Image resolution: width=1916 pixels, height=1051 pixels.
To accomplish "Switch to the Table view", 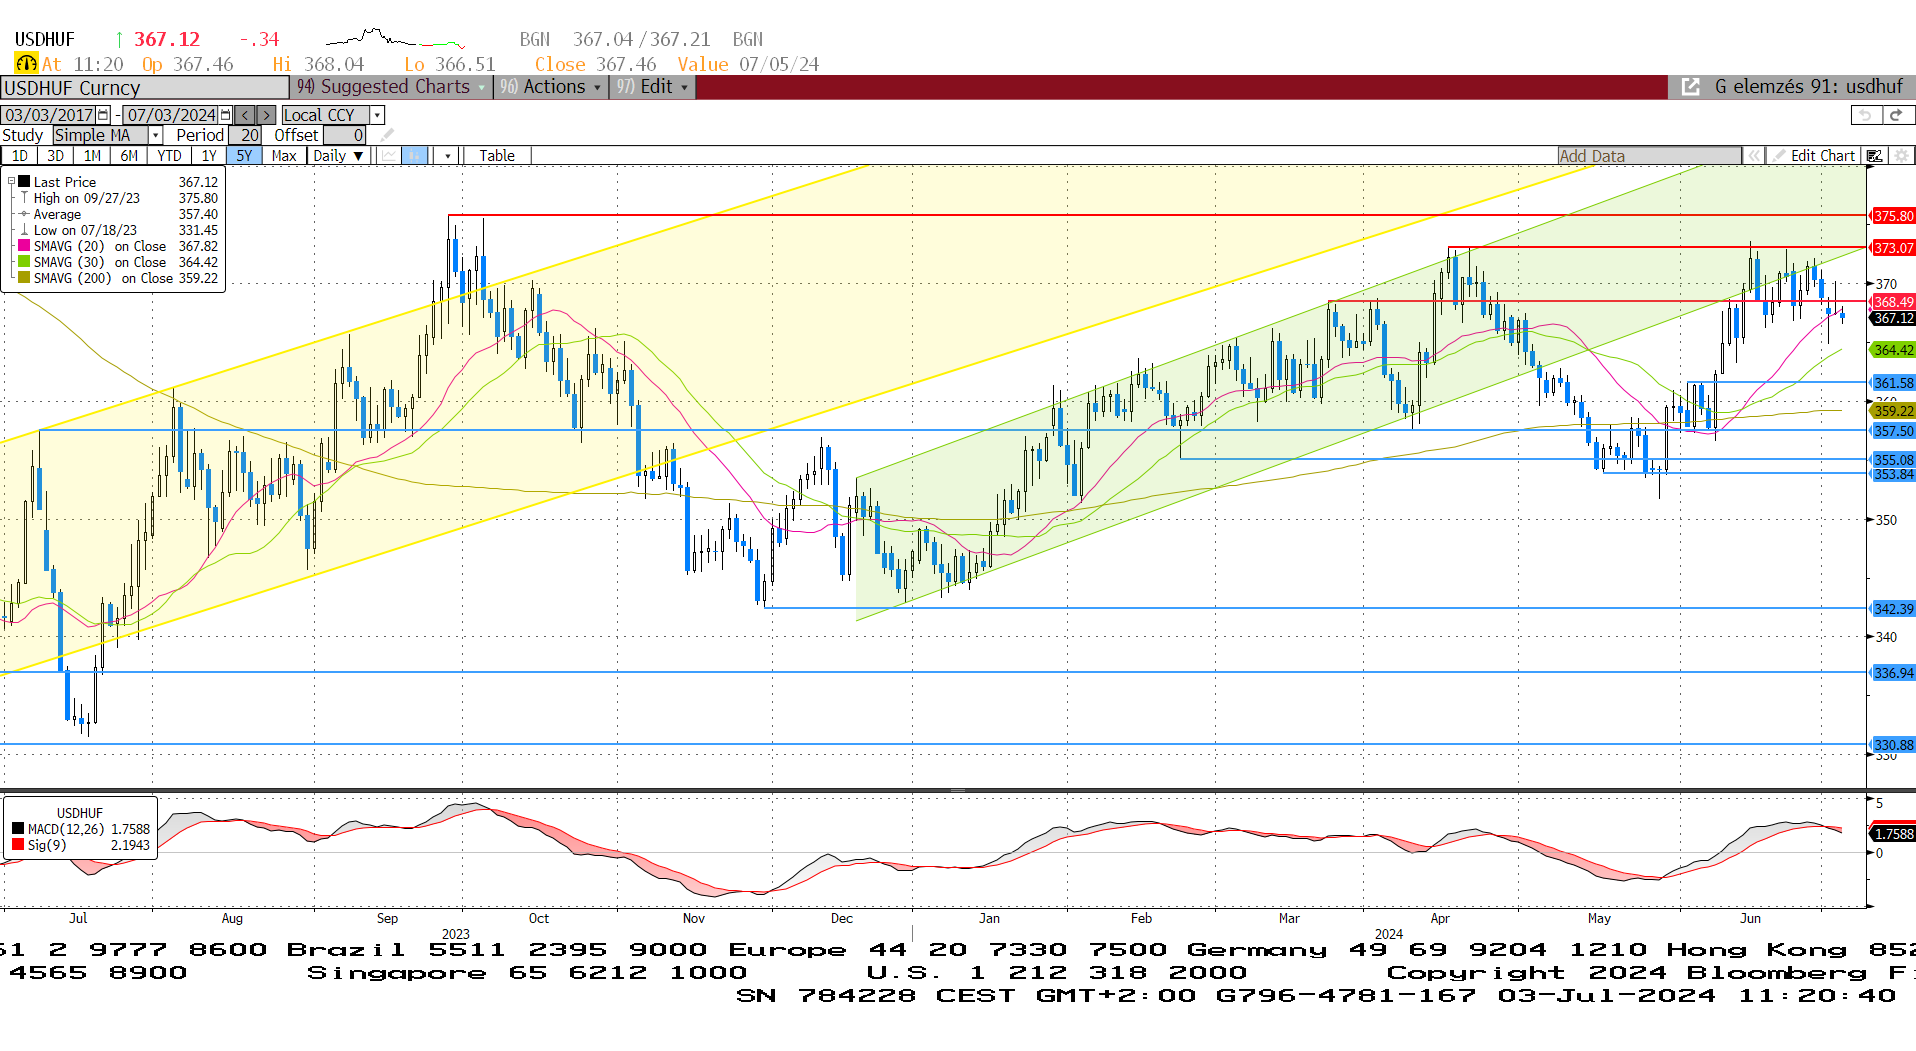I will point(497,155).
